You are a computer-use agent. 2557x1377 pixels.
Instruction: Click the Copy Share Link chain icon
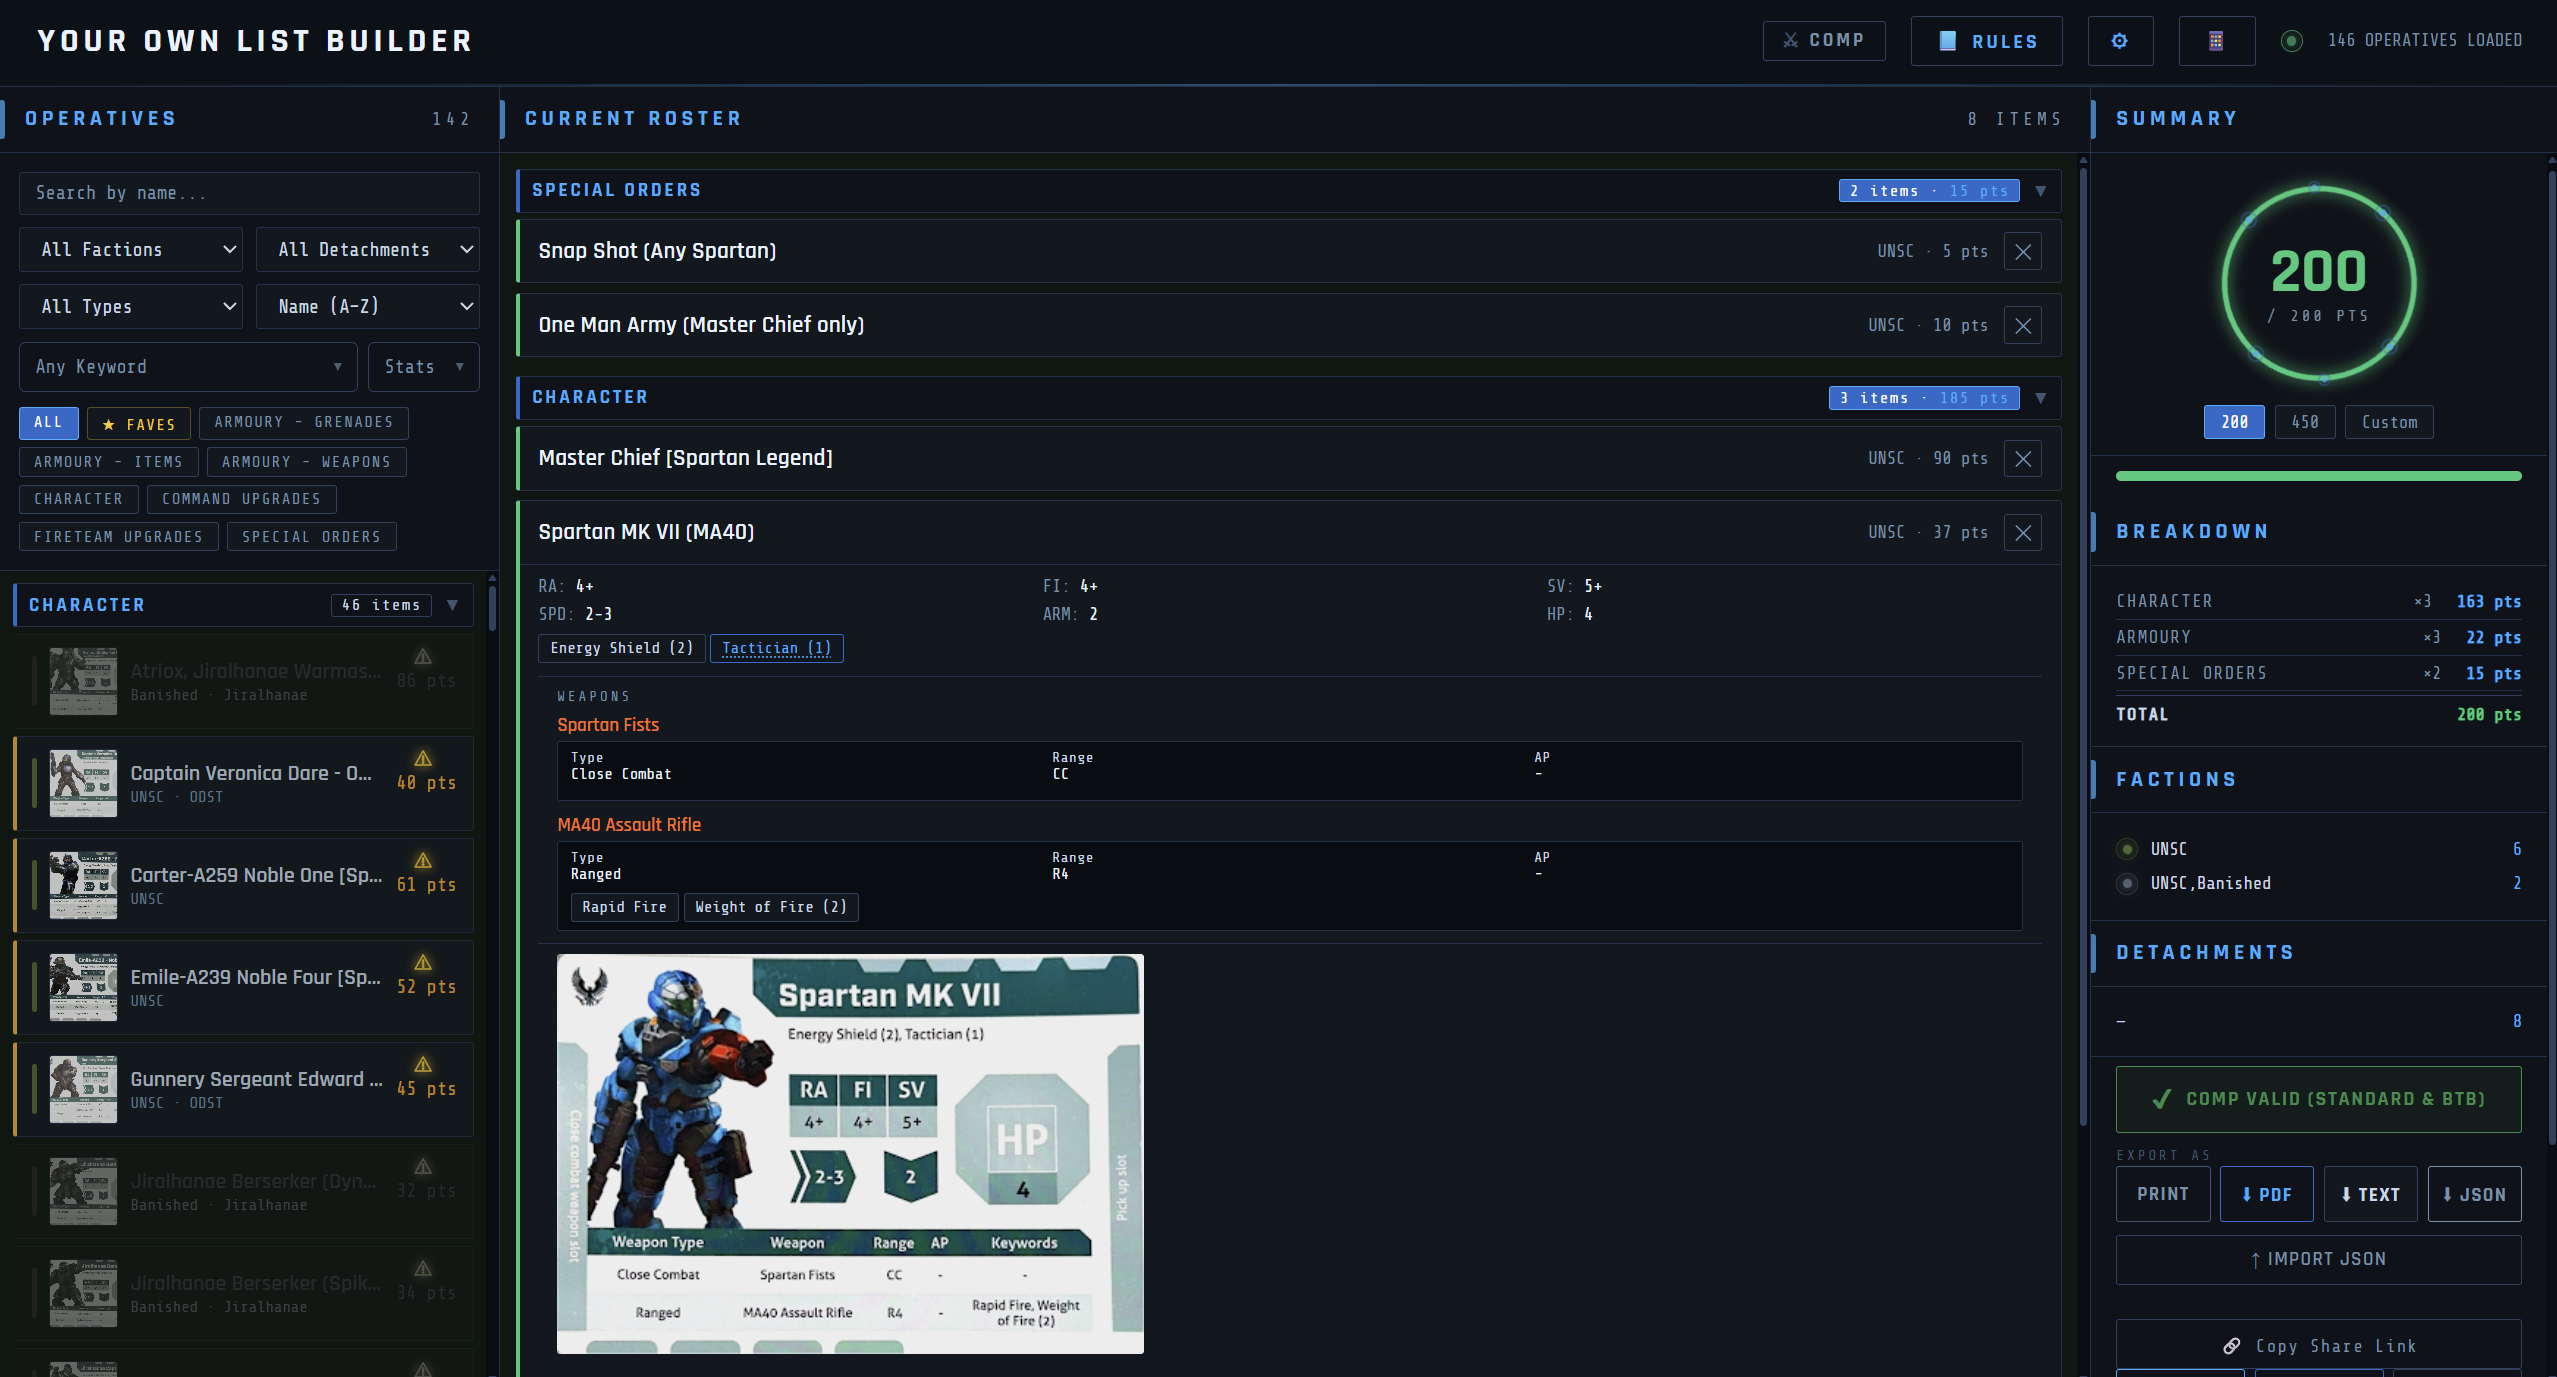tap(2231, 1346)
